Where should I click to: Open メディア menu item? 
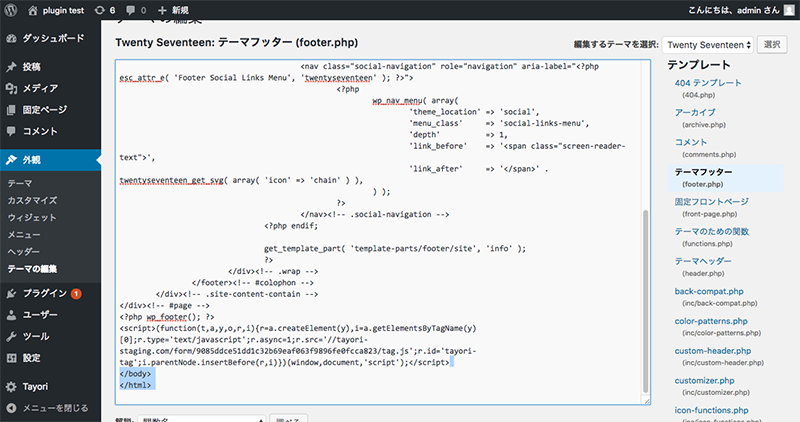51,88
